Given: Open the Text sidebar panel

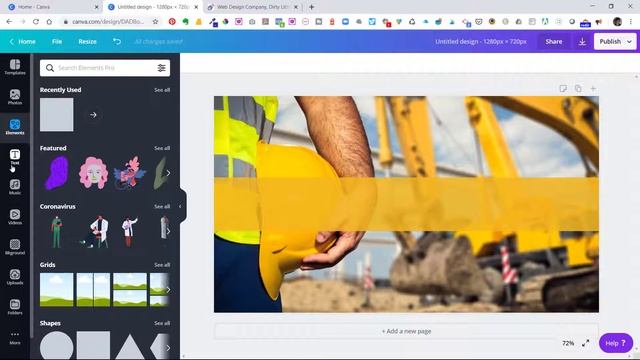Looking at the screenshot, I should pos(15,157).
